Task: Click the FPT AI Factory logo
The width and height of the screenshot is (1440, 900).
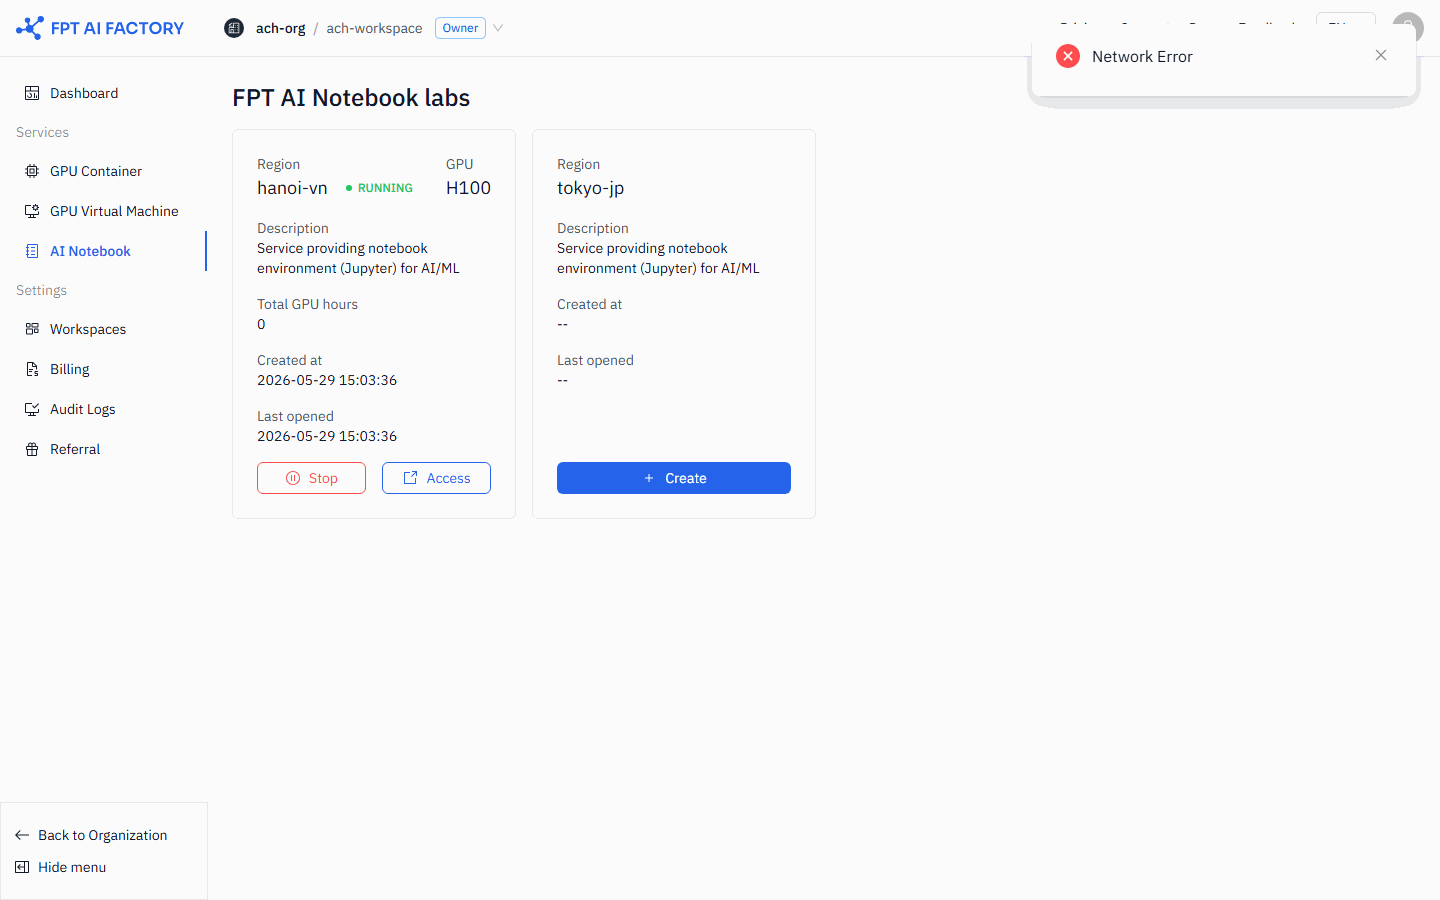Action: (100, 28)
